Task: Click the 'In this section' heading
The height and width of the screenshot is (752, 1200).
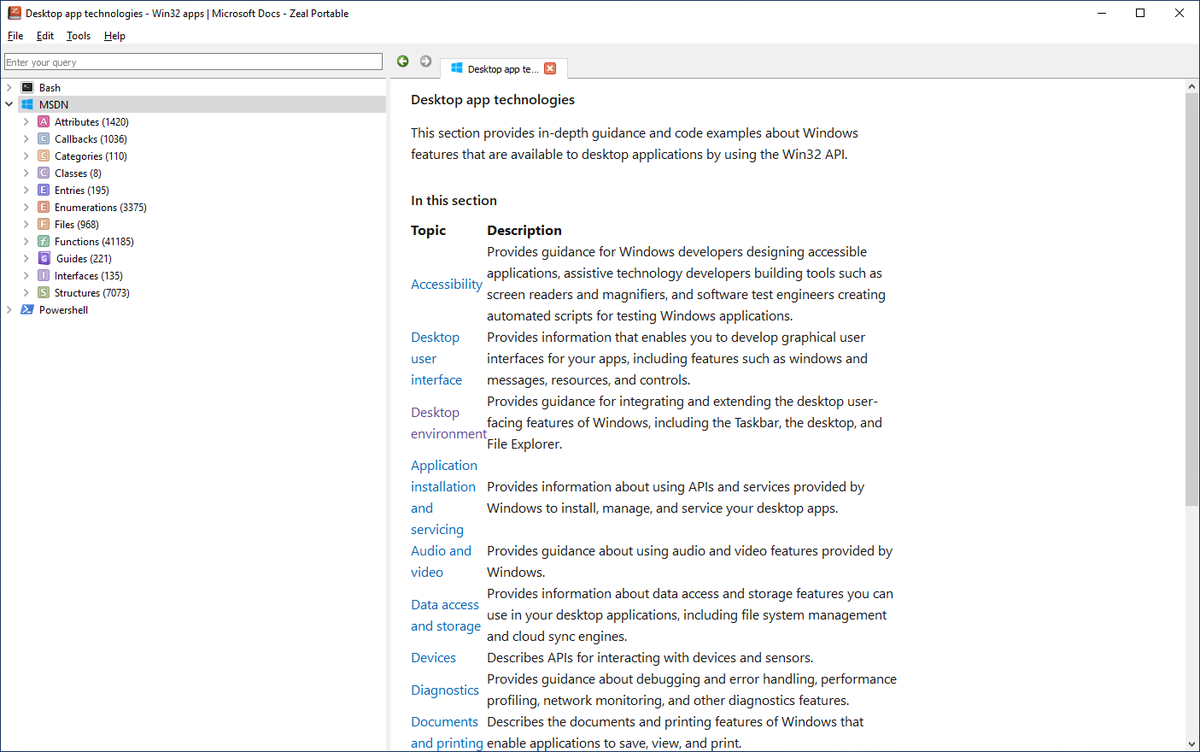Action: 454,200
